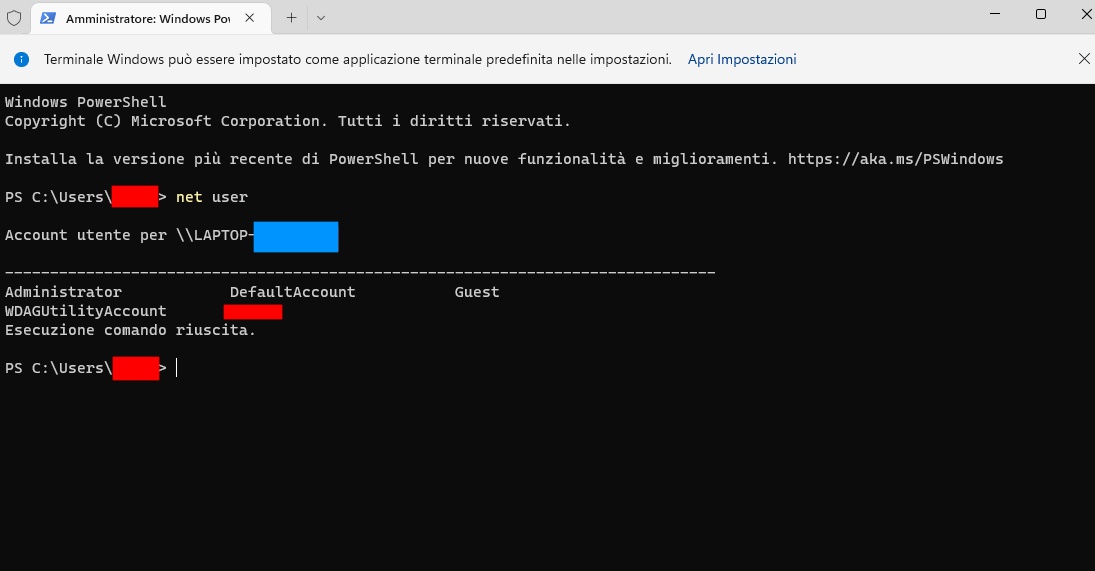Click 'Account utente per' line
This screenshot has height=571, width=1095.
click(172, 235)
